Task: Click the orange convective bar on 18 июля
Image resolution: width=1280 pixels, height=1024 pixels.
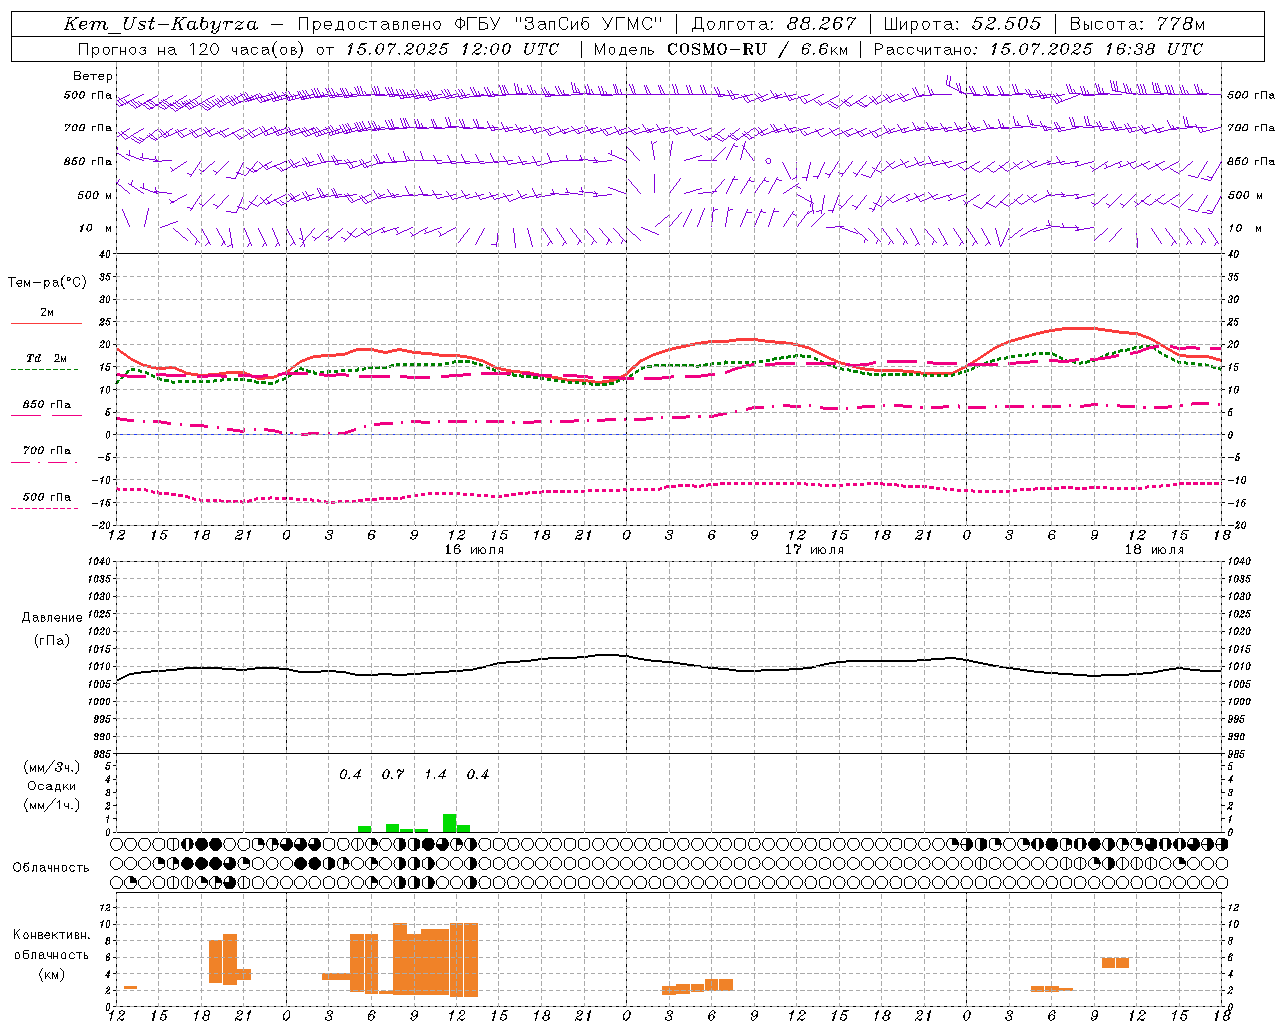Action: pos(1115,963)
